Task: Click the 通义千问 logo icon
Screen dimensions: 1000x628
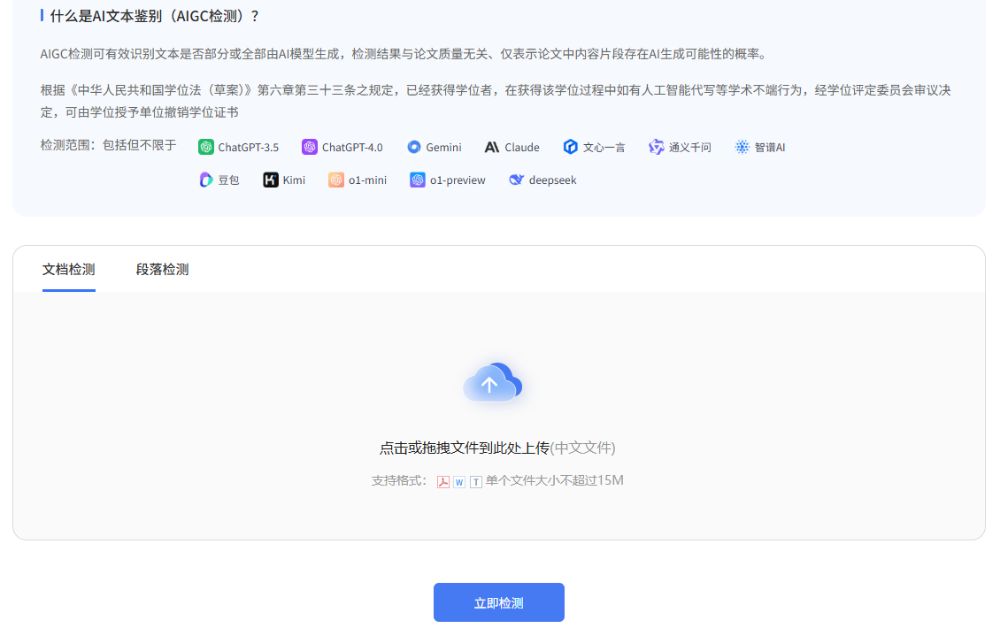Action: [656, 147]
